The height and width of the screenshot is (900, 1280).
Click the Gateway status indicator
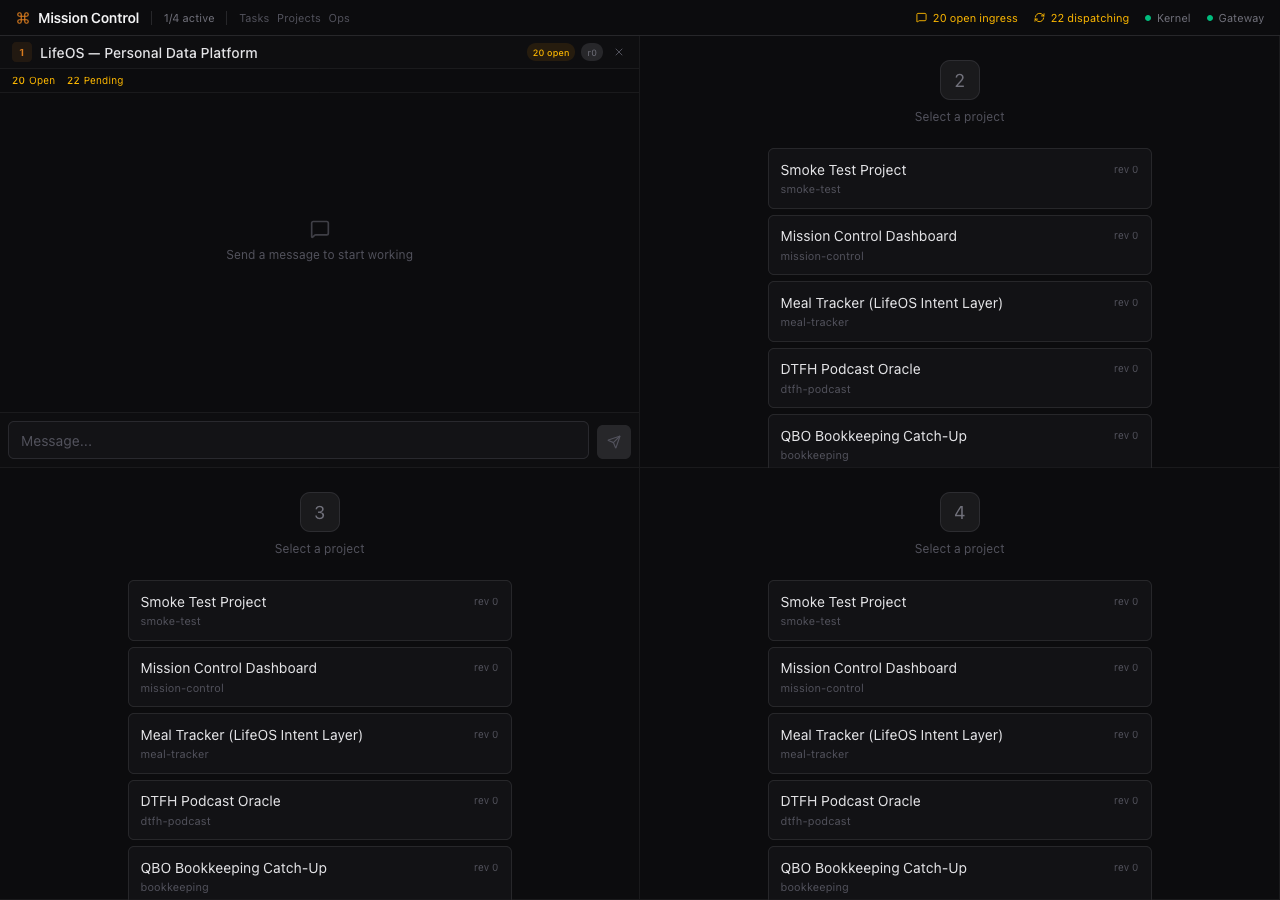tap(1235, 18)
